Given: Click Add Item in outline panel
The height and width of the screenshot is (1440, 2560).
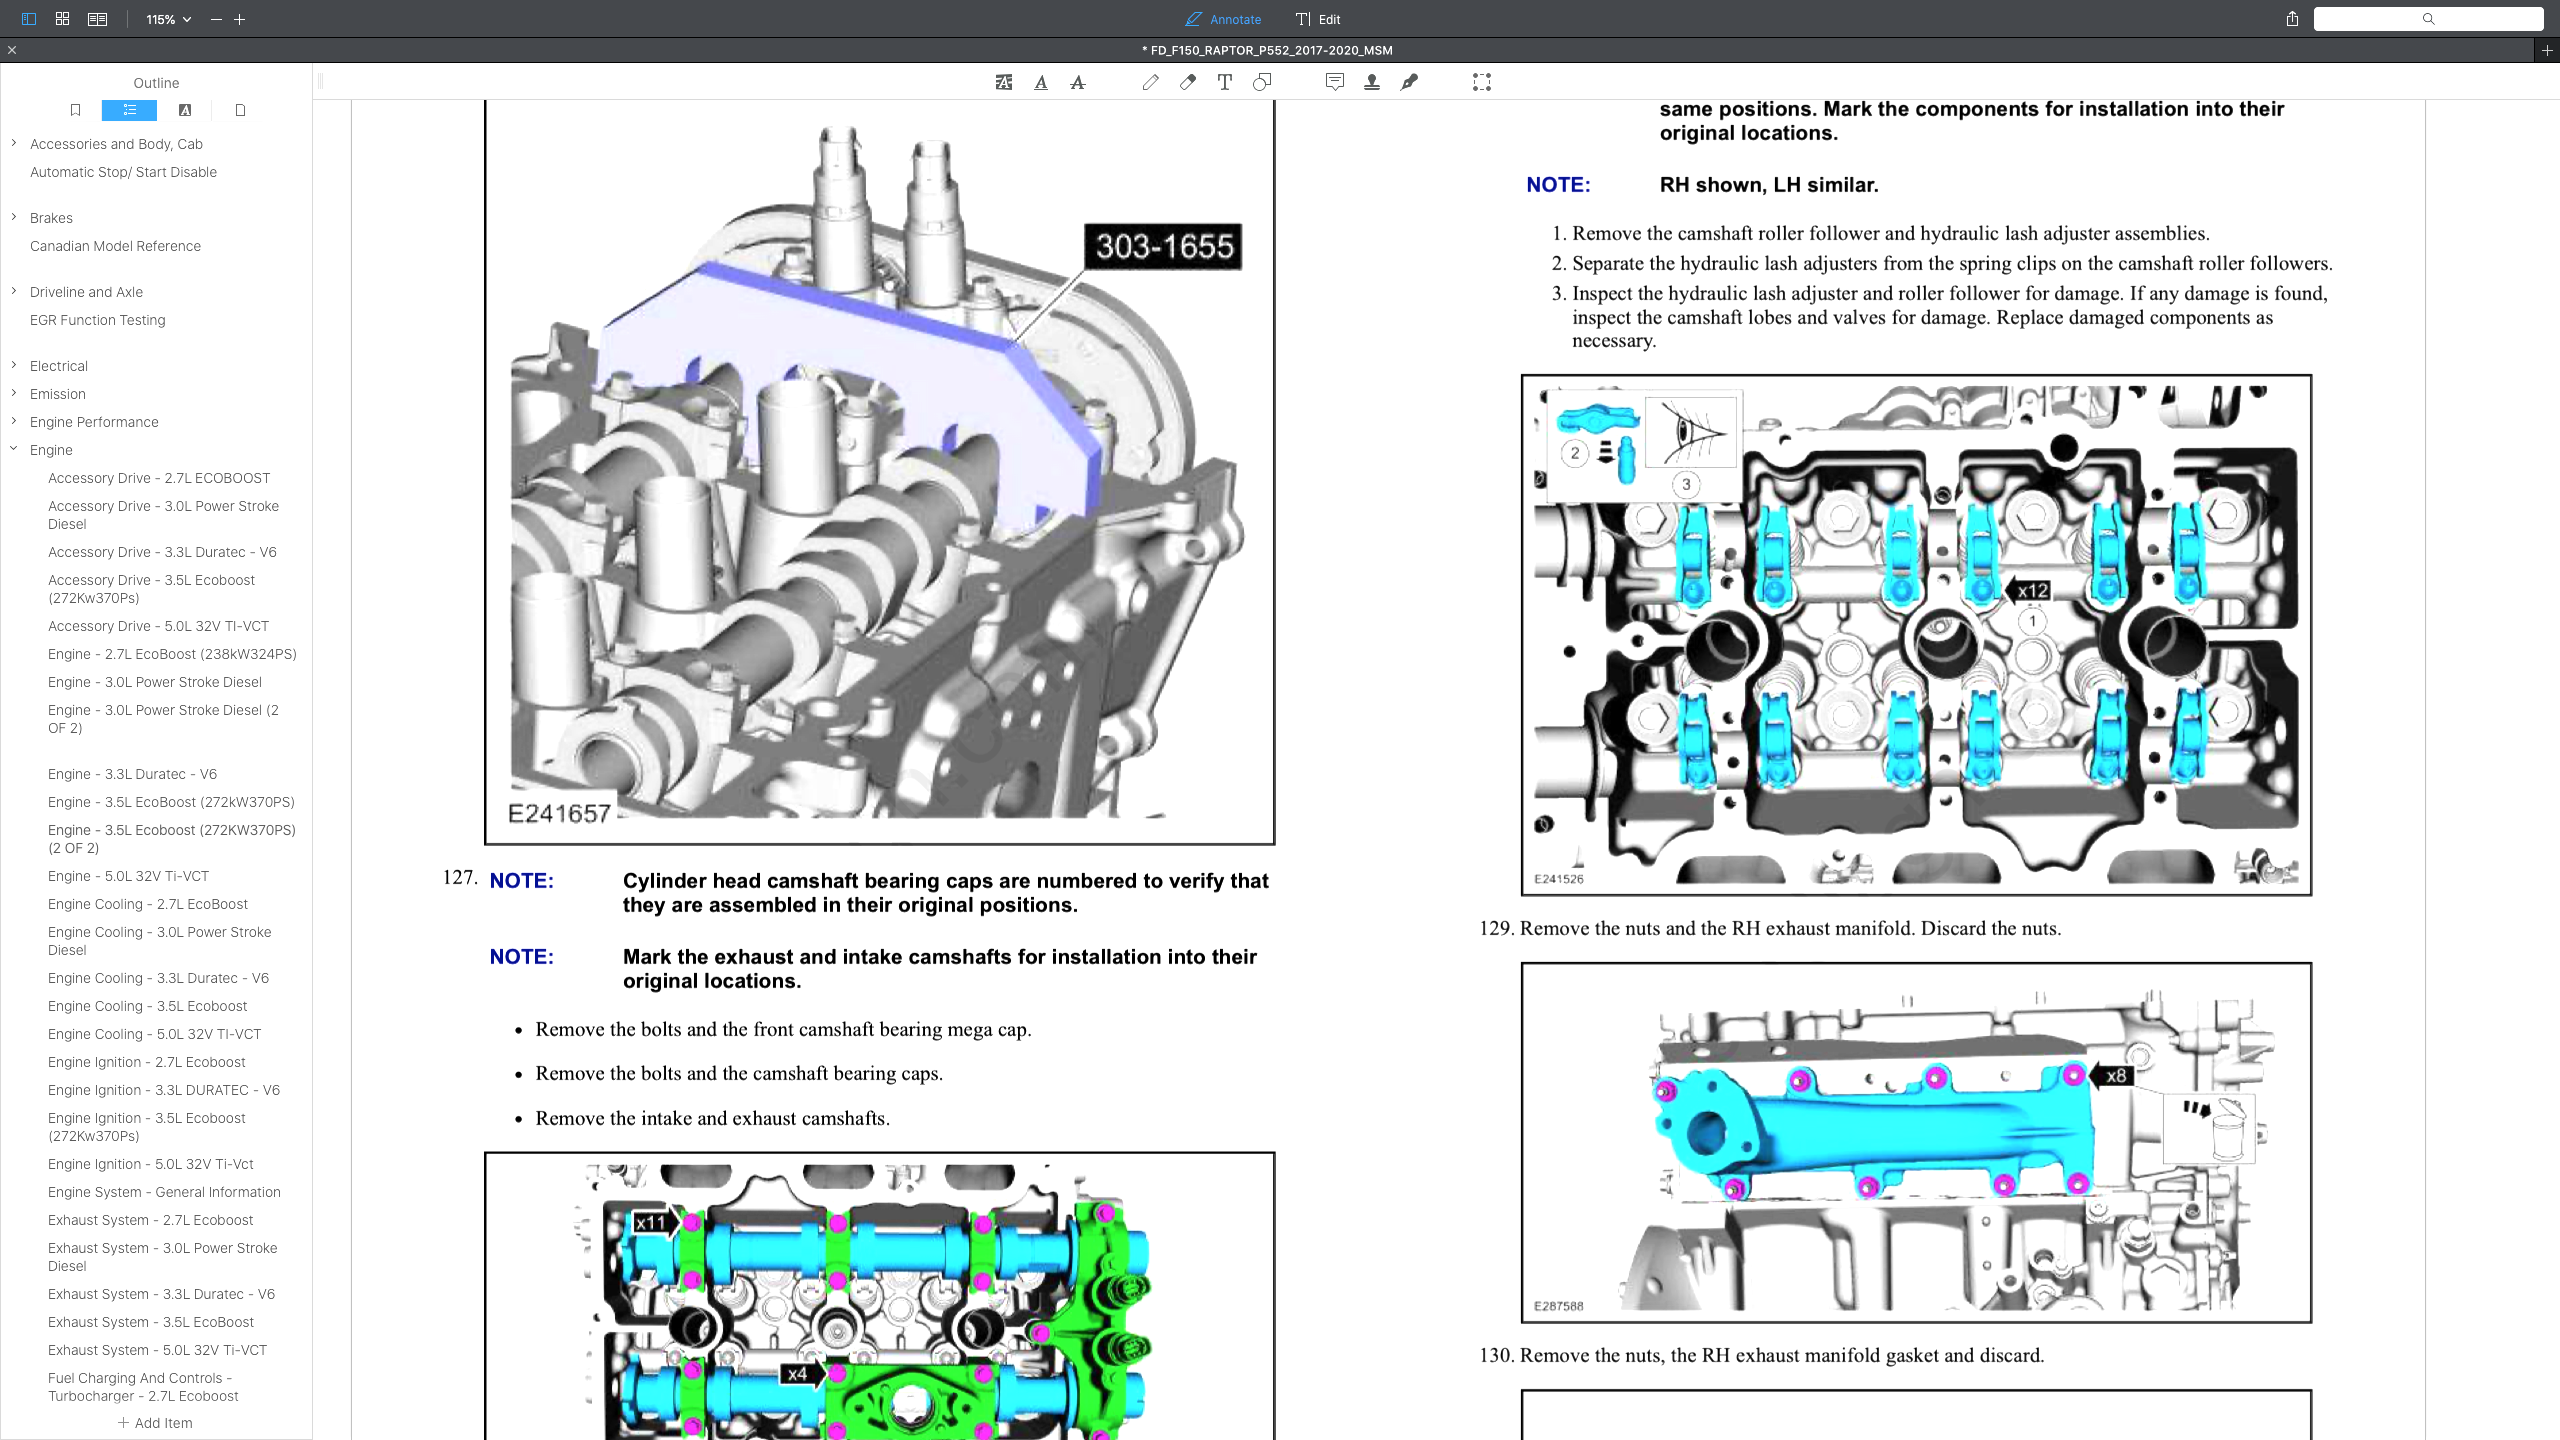Looking at the screenshot, I should (x=155, y=1423).
